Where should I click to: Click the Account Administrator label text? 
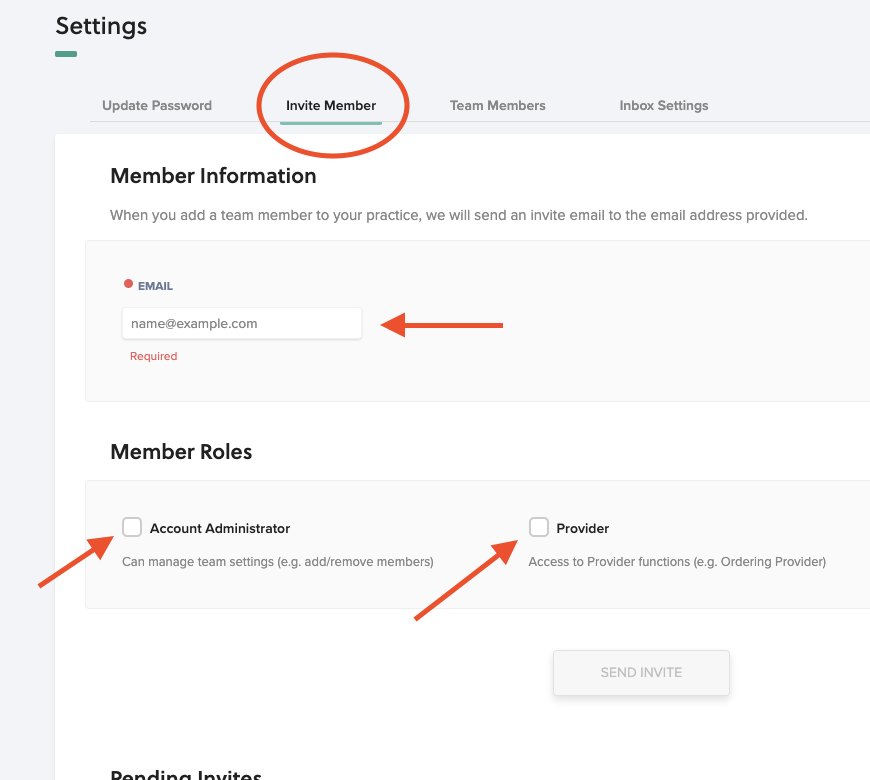(x=220, y=528)
